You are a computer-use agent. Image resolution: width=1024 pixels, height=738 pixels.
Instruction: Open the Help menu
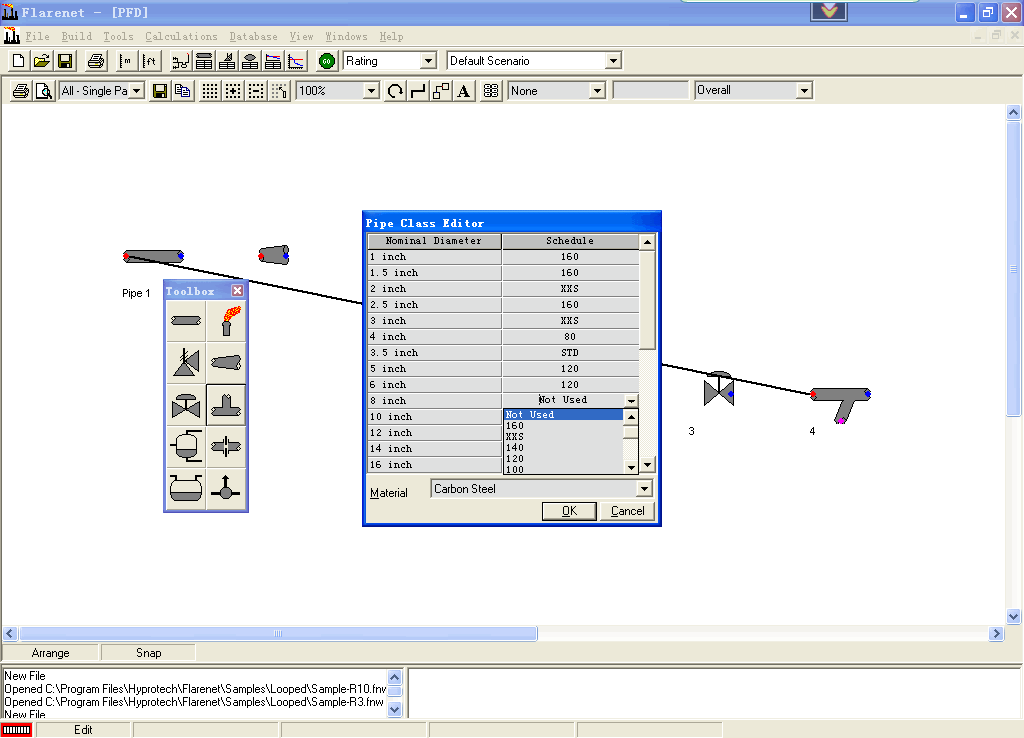tap(391, 37)
